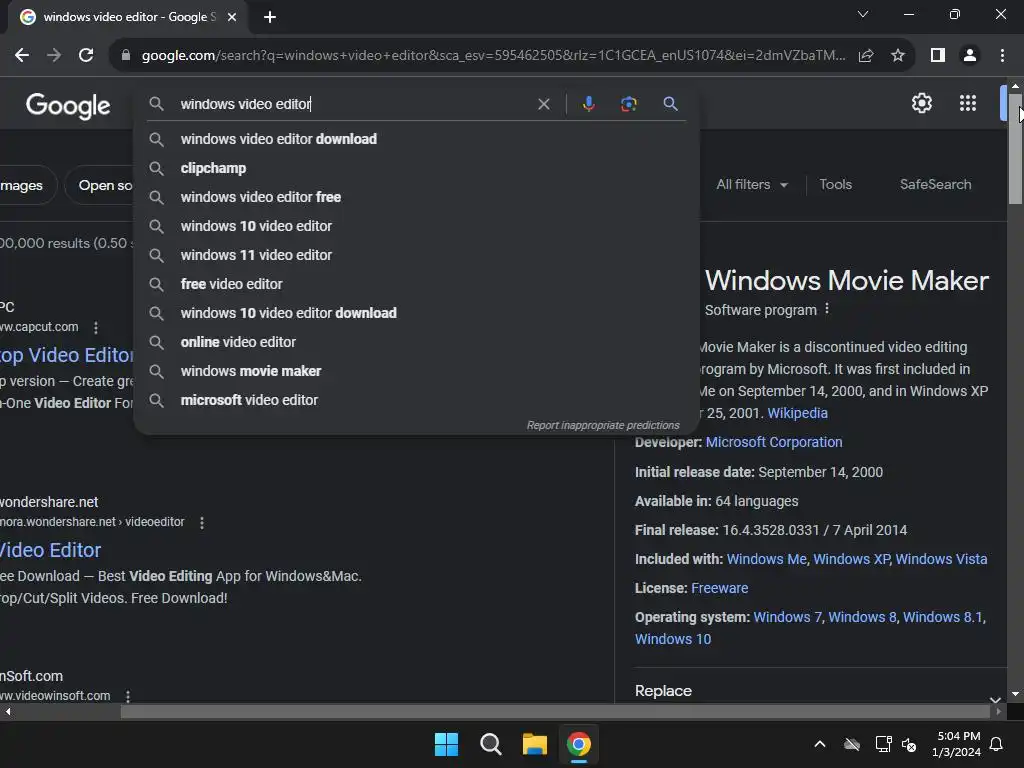This screenshot has height=768, width=1024.
Task: Open more options beside Software program
Action: (827, 308)
